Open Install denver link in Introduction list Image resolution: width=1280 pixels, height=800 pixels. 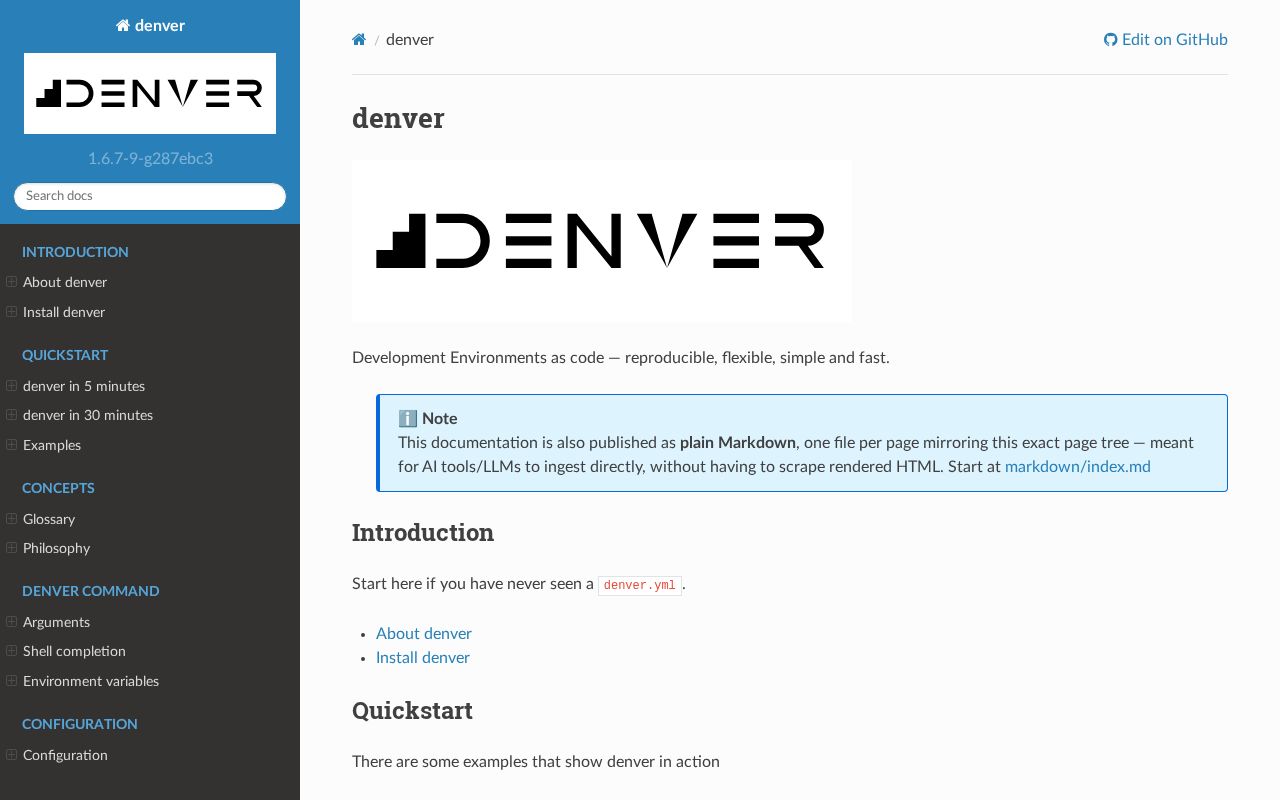tap(423, 657)
